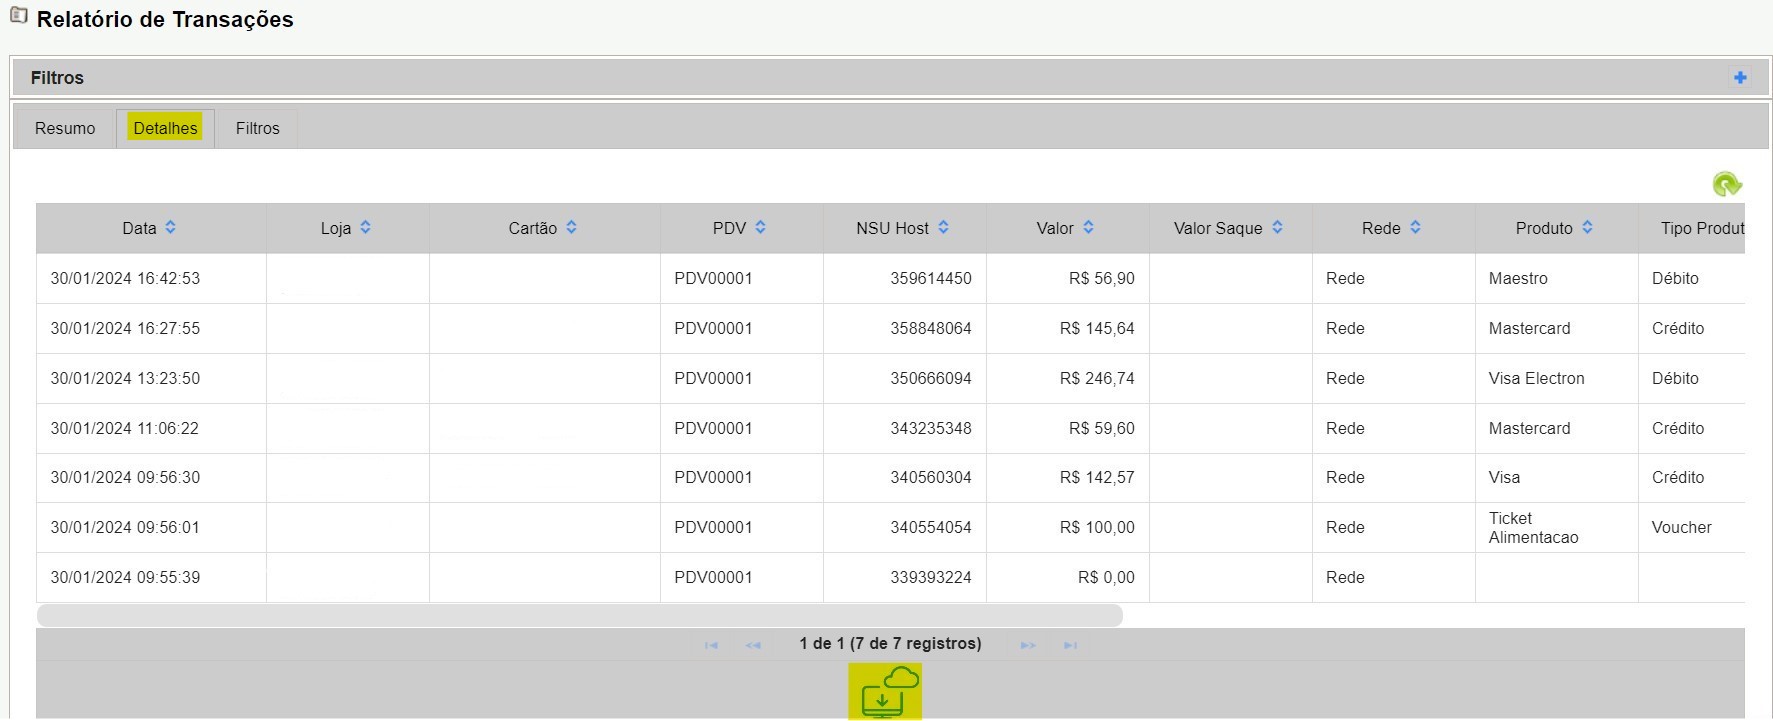Sort table by Data column arrows

pos(170,228)
